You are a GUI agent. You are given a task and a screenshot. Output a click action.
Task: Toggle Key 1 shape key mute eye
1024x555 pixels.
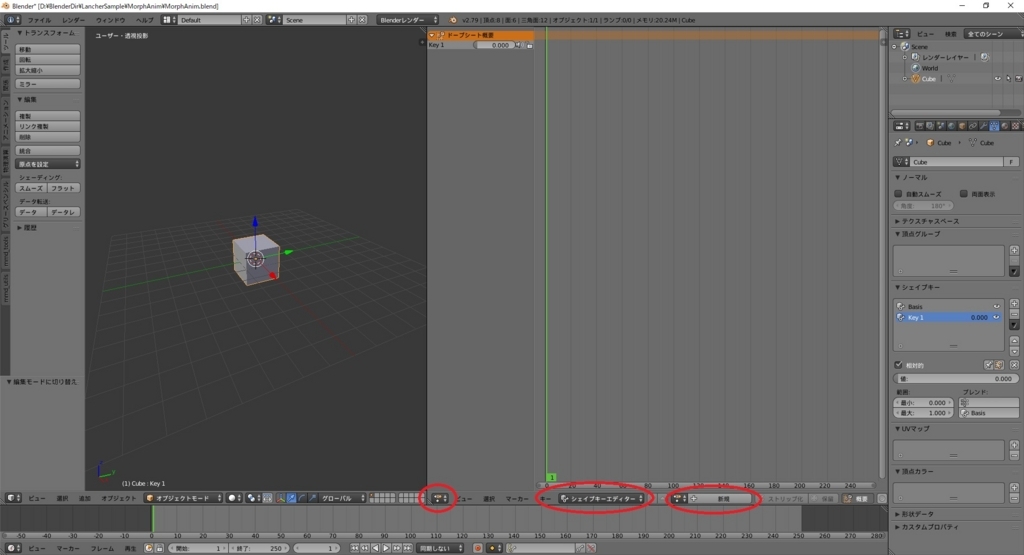coord(997,317)
